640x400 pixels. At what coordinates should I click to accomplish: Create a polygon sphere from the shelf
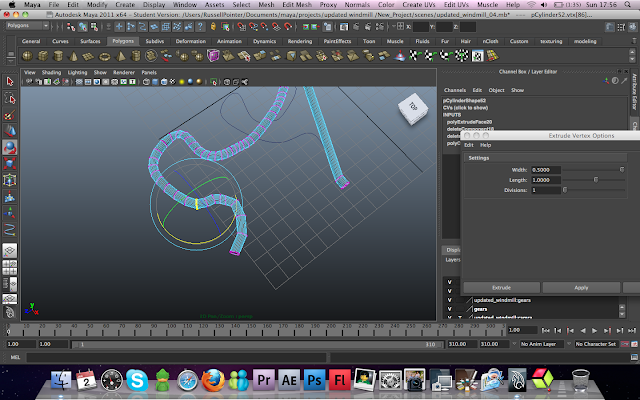pyautogui.click(x=27, y=56)
